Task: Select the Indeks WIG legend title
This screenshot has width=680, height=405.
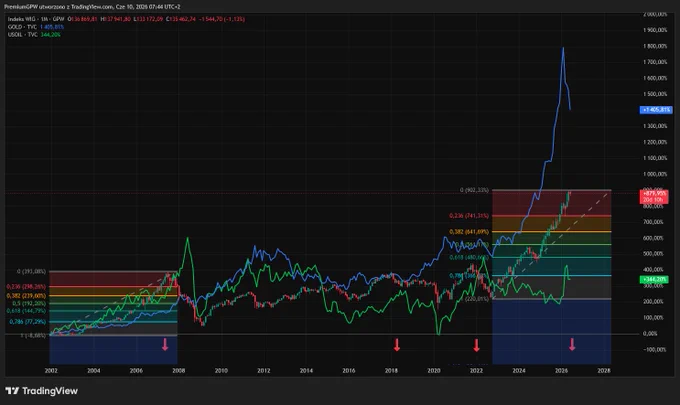Action: (x=36, y=19)
